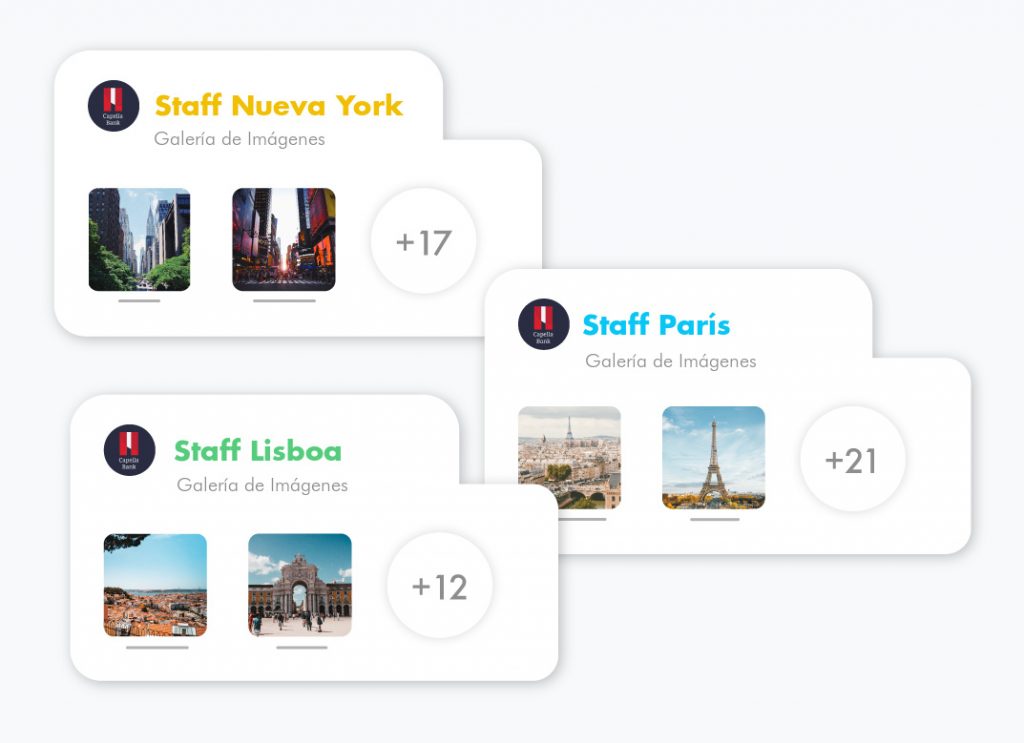This screenshot has width=1024, height=743.
Task: Show 12 more Lisboa images
Action: pos(440,586)
